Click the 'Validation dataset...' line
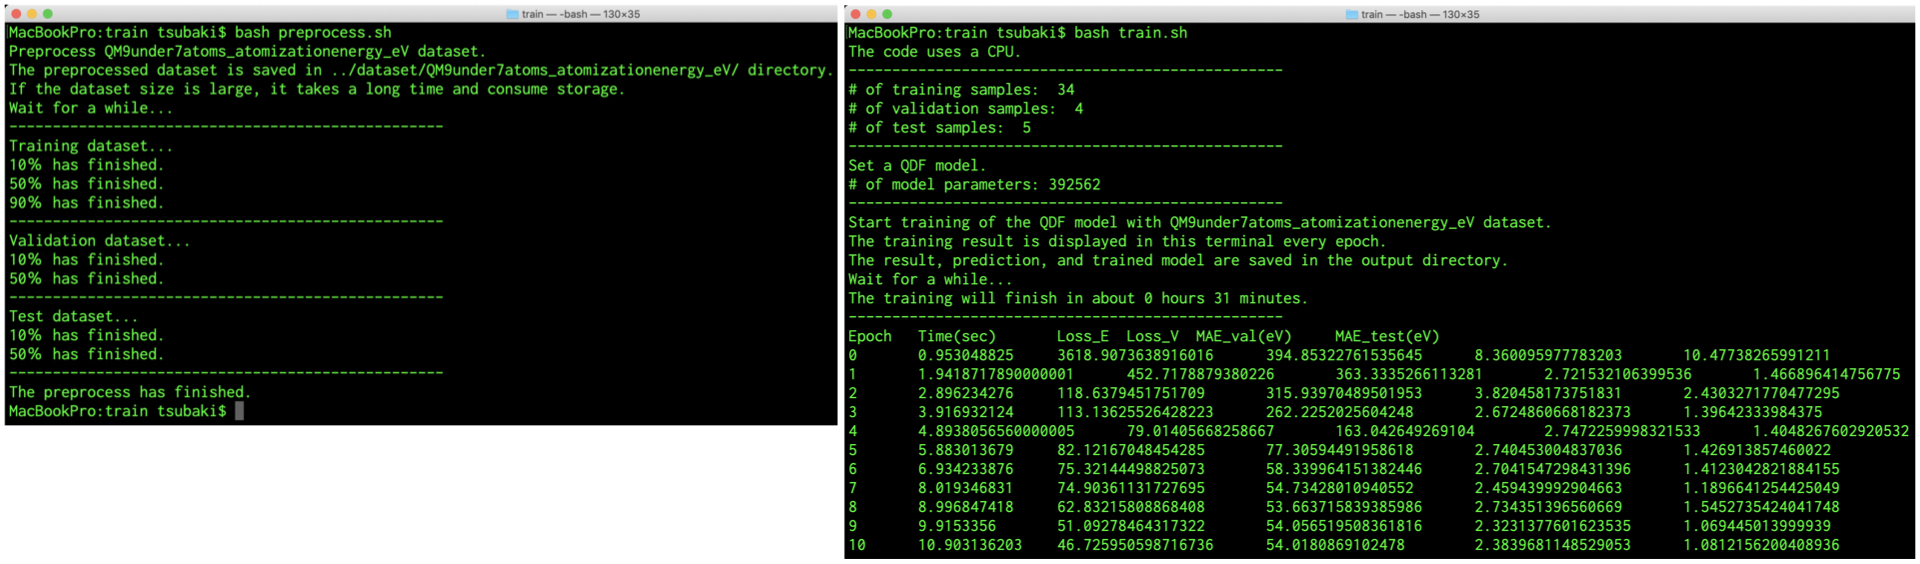The height and width of the screenshot is (564, 1920). coord(99,241)
